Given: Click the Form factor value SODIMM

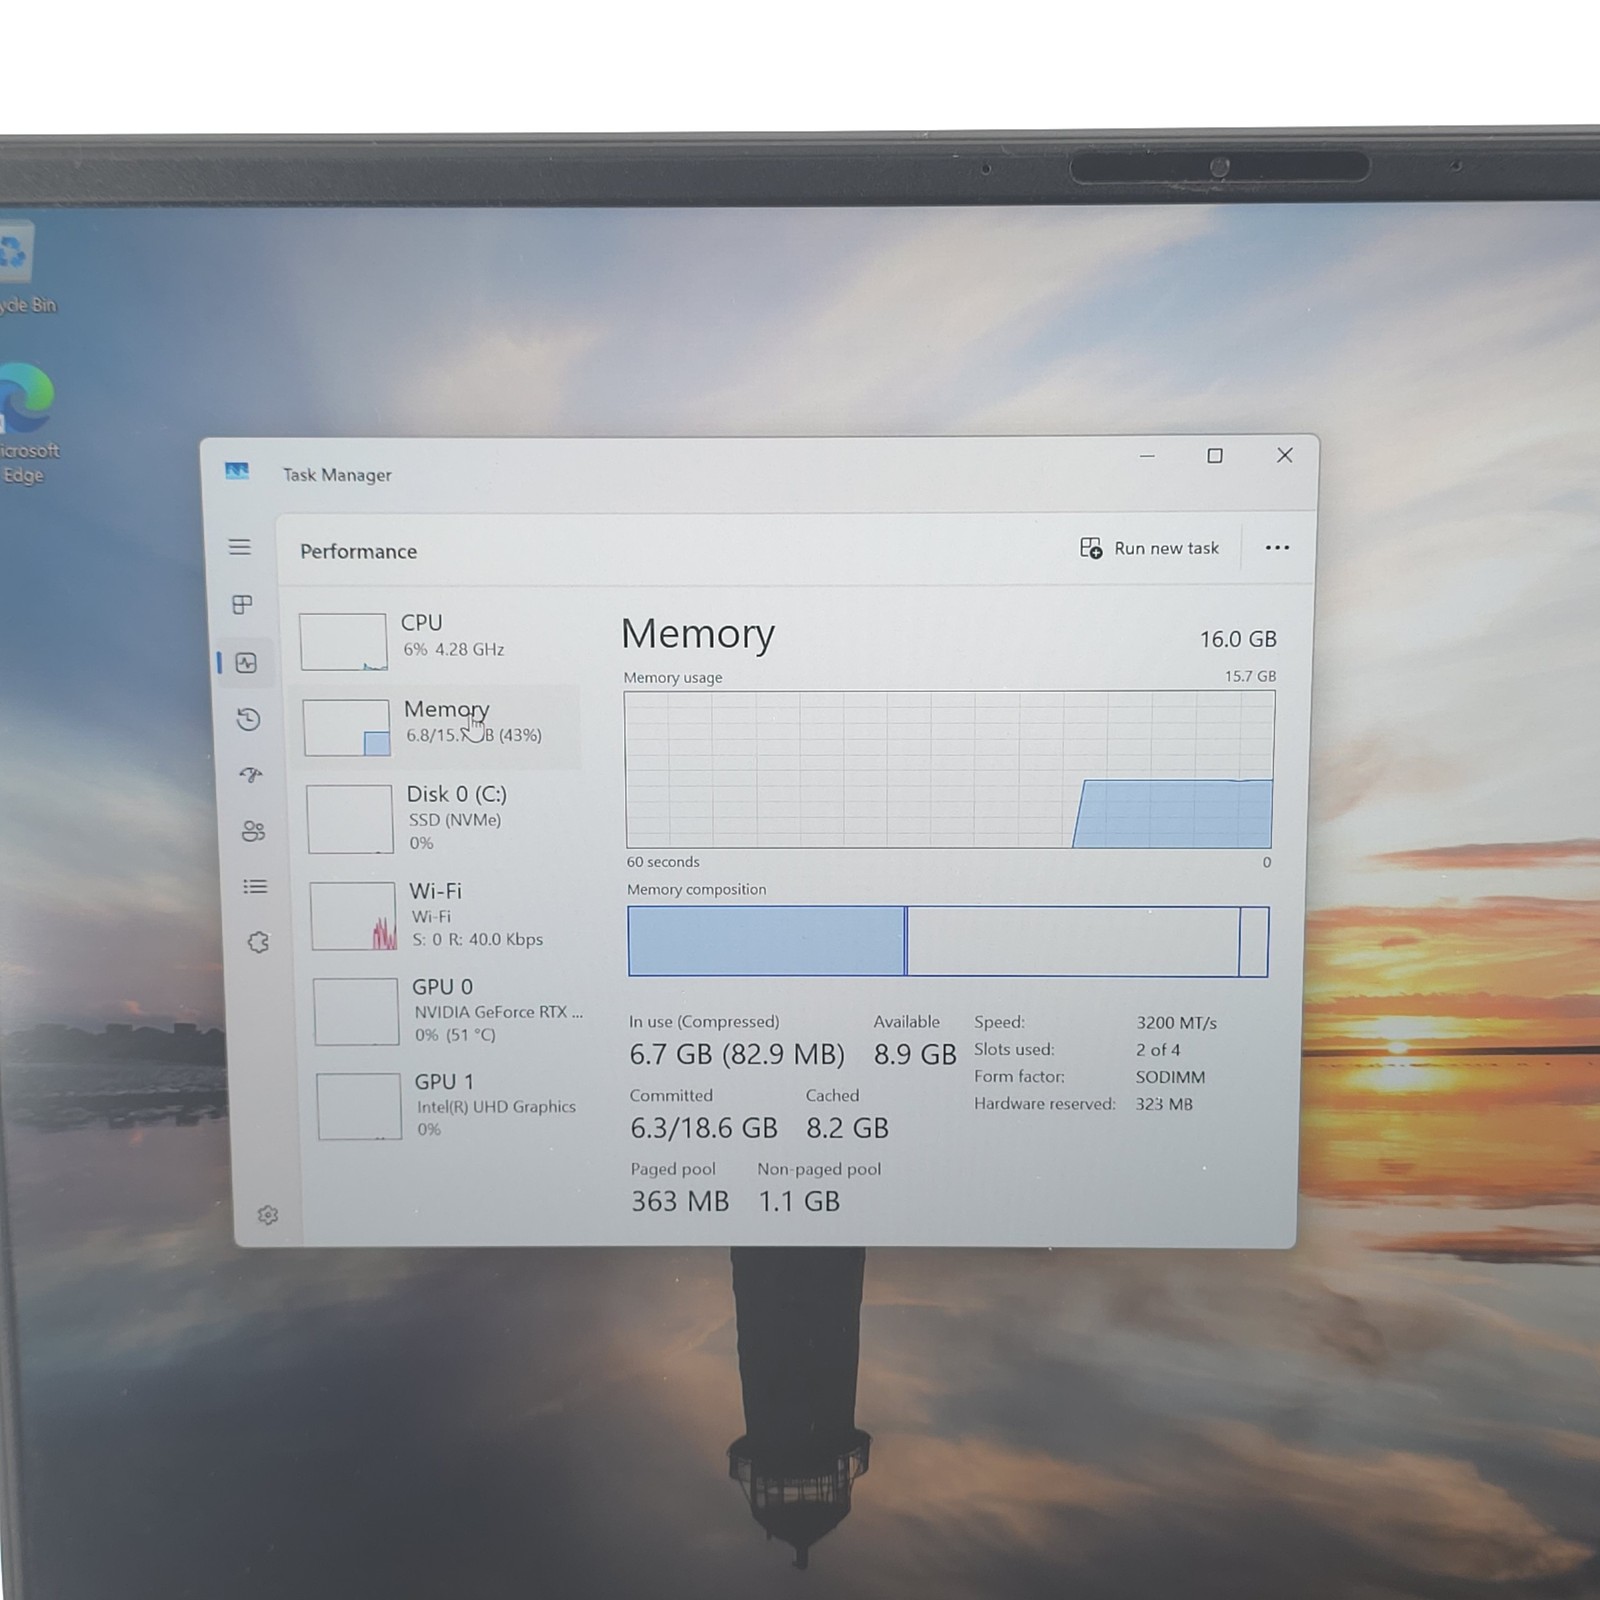Looking at the screenshot, I should point(1170,1077).
